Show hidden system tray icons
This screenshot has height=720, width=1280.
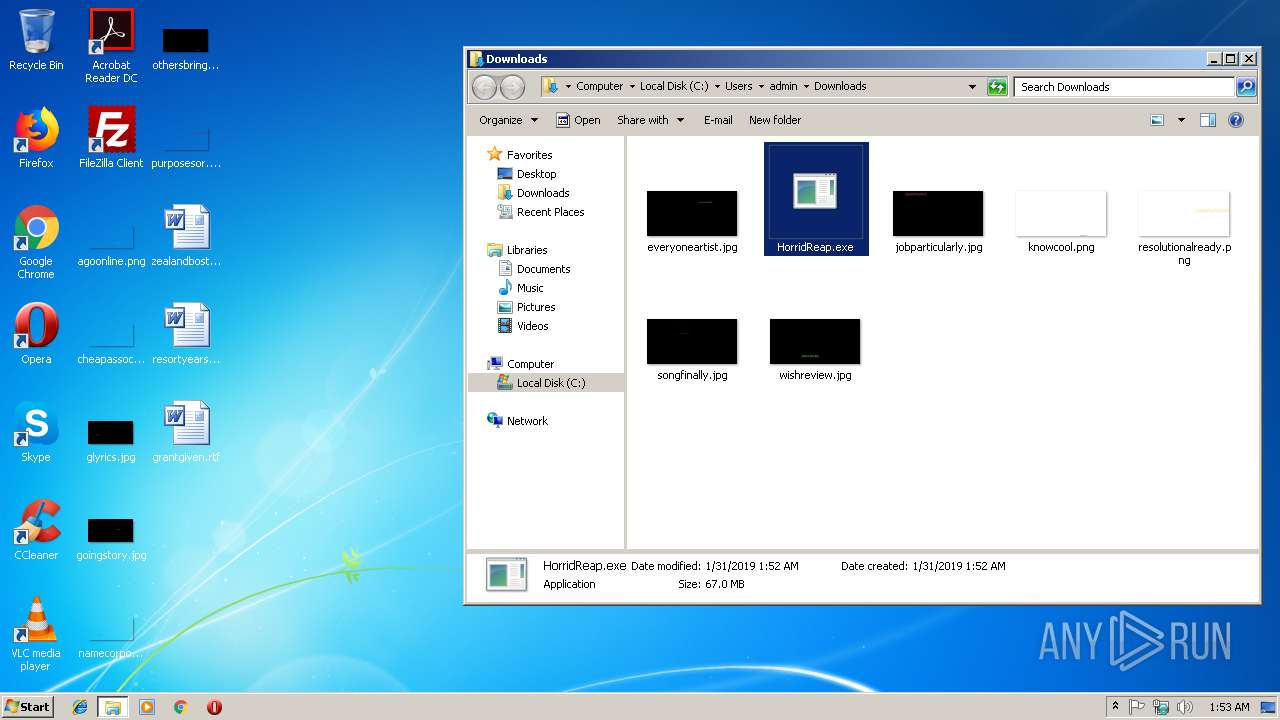click(1115, 707)
